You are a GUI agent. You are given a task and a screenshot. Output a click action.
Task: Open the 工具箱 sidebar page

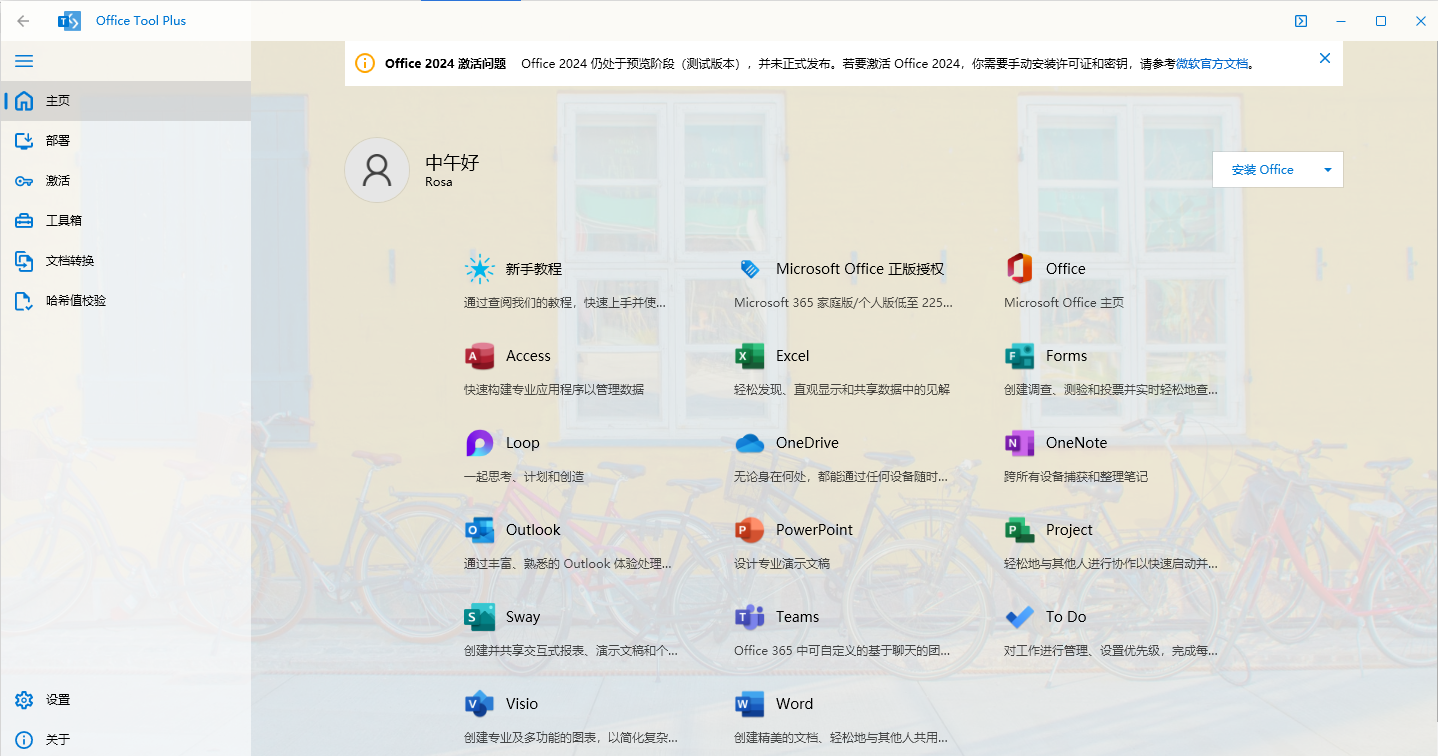click(x=126, y=221)
